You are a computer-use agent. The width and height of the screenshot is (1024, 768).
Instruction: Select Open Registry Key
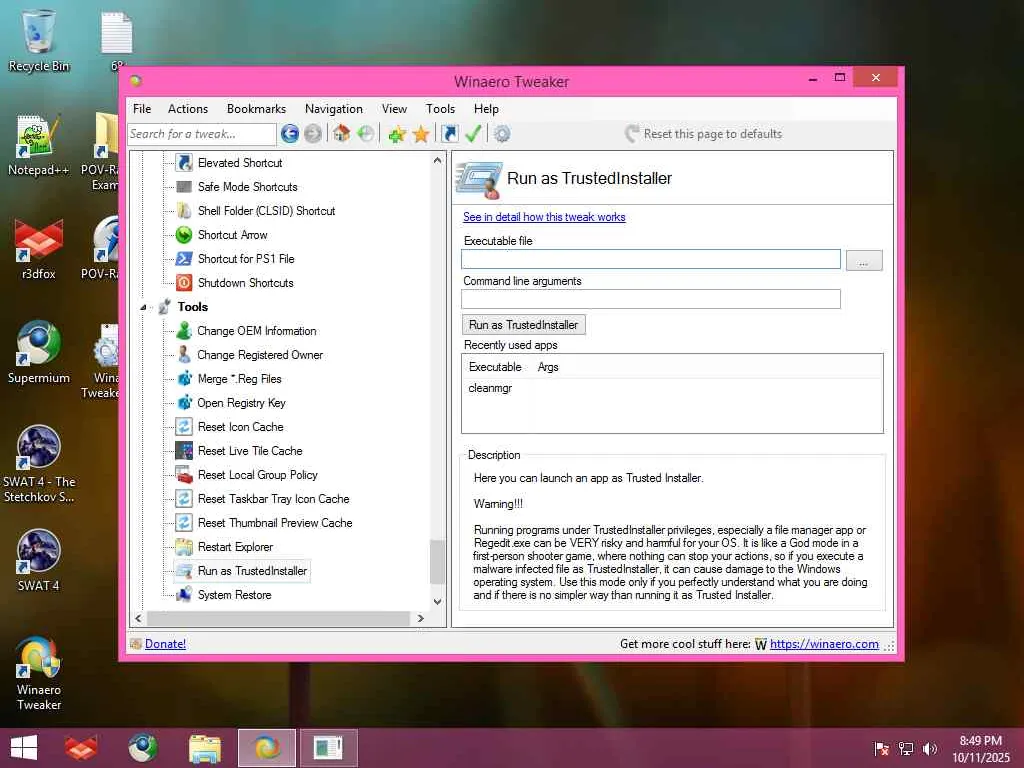pyautogui.click(x=241, y=403)
